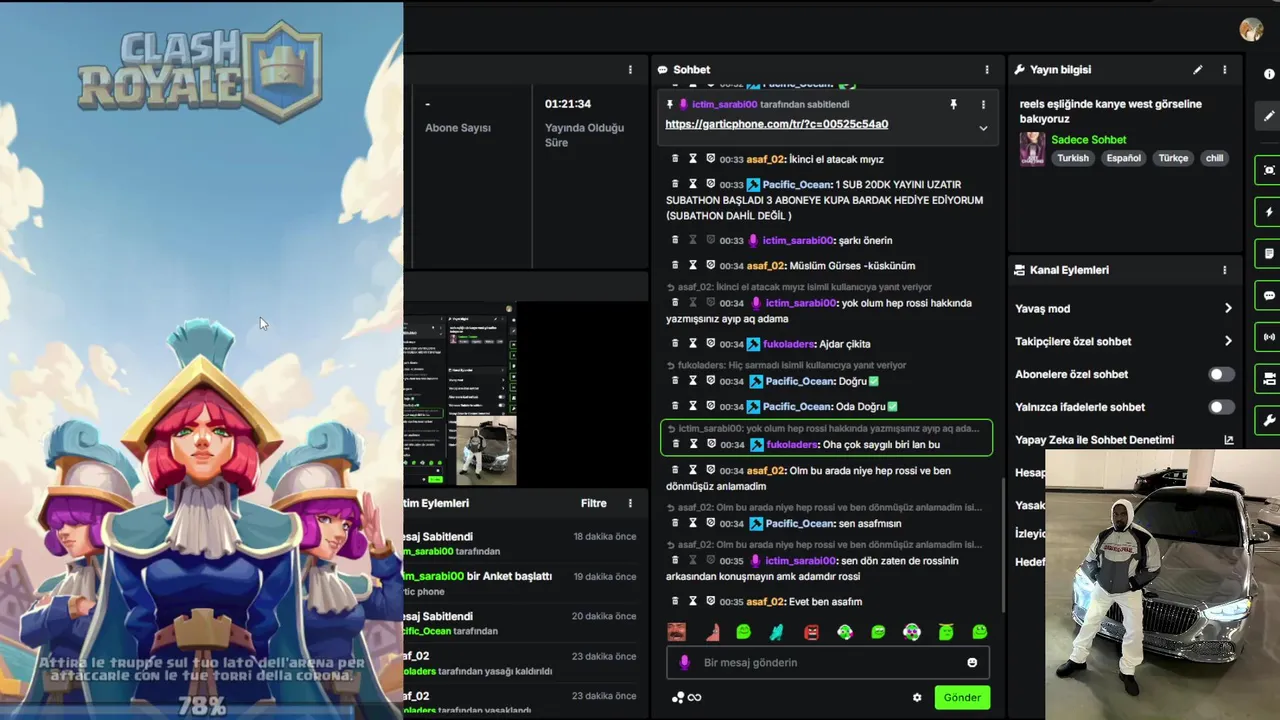Viewport: 1280px width, 720px height.
Task: Click the info icon in right sidebar
Action: (x=1269, y=74)
